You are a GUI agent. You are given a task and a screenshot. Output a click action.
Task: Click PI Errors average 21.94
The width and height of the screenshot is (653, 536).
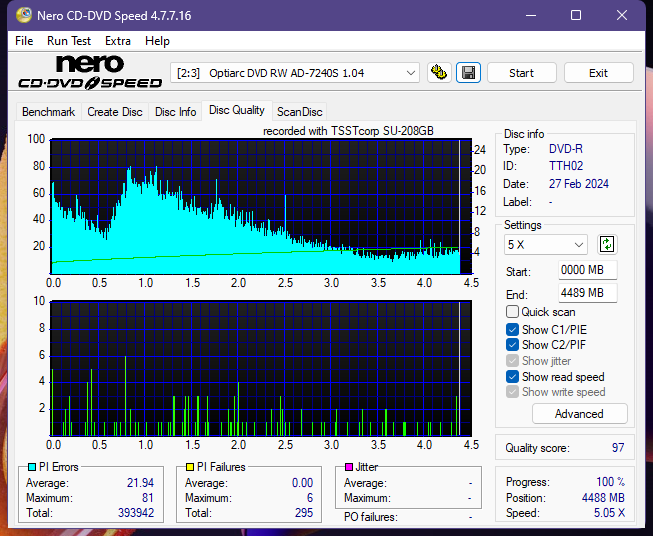[140, 483]
